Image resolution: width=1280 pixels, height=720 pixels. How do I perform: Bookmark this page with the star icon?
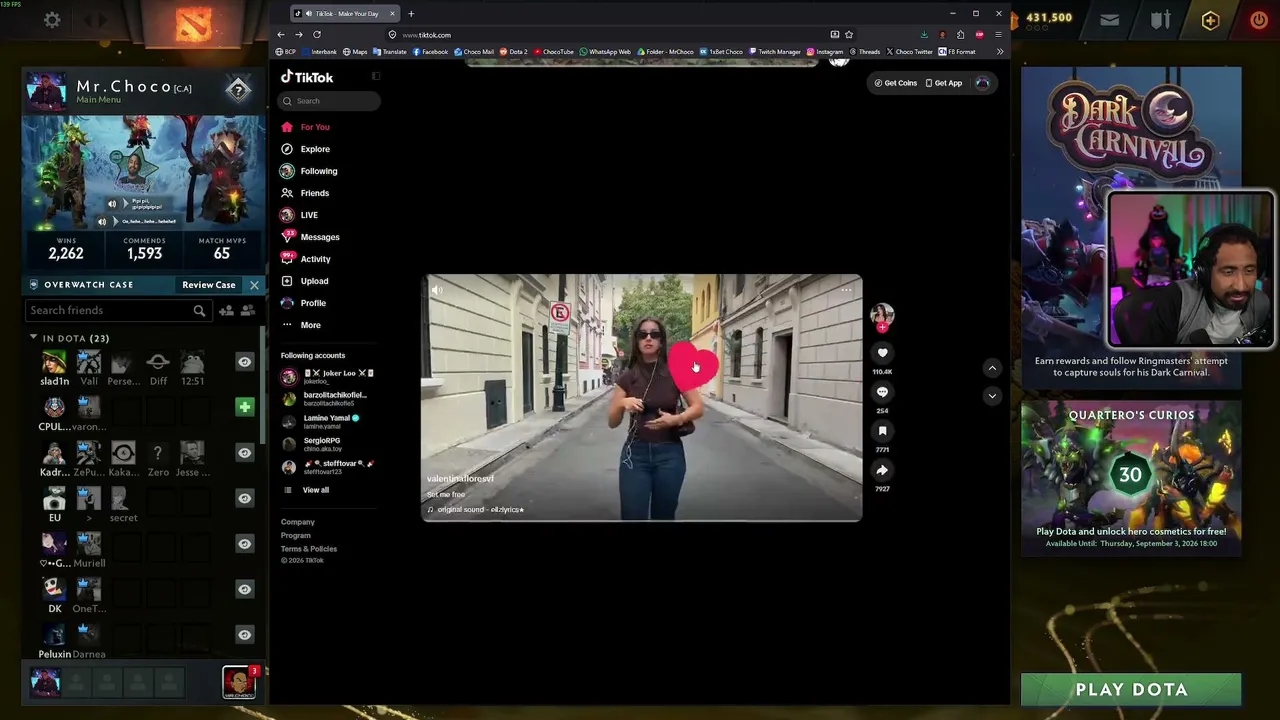849,35
